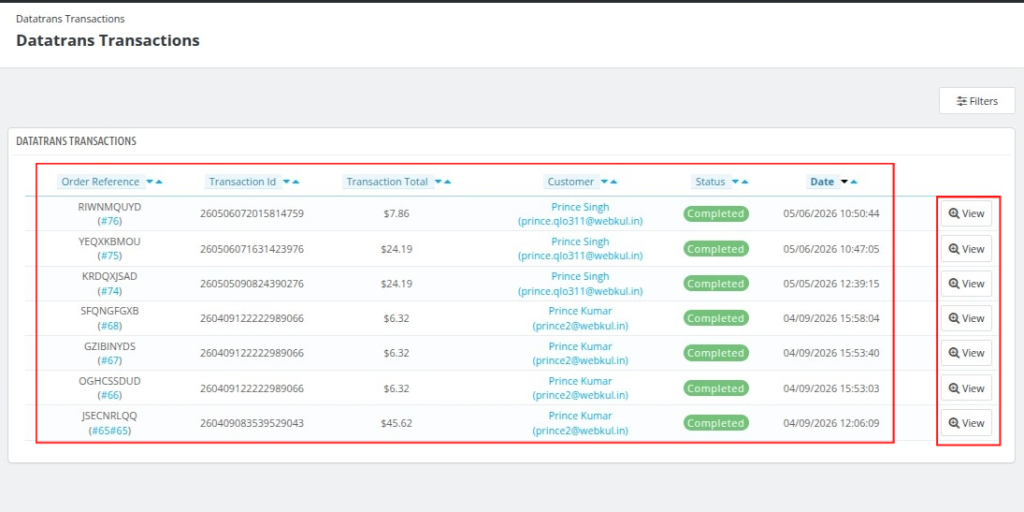View transaction for order SFQNGFGXB
The width and height of the screenshot is (1024, 512).
[966, 318]
